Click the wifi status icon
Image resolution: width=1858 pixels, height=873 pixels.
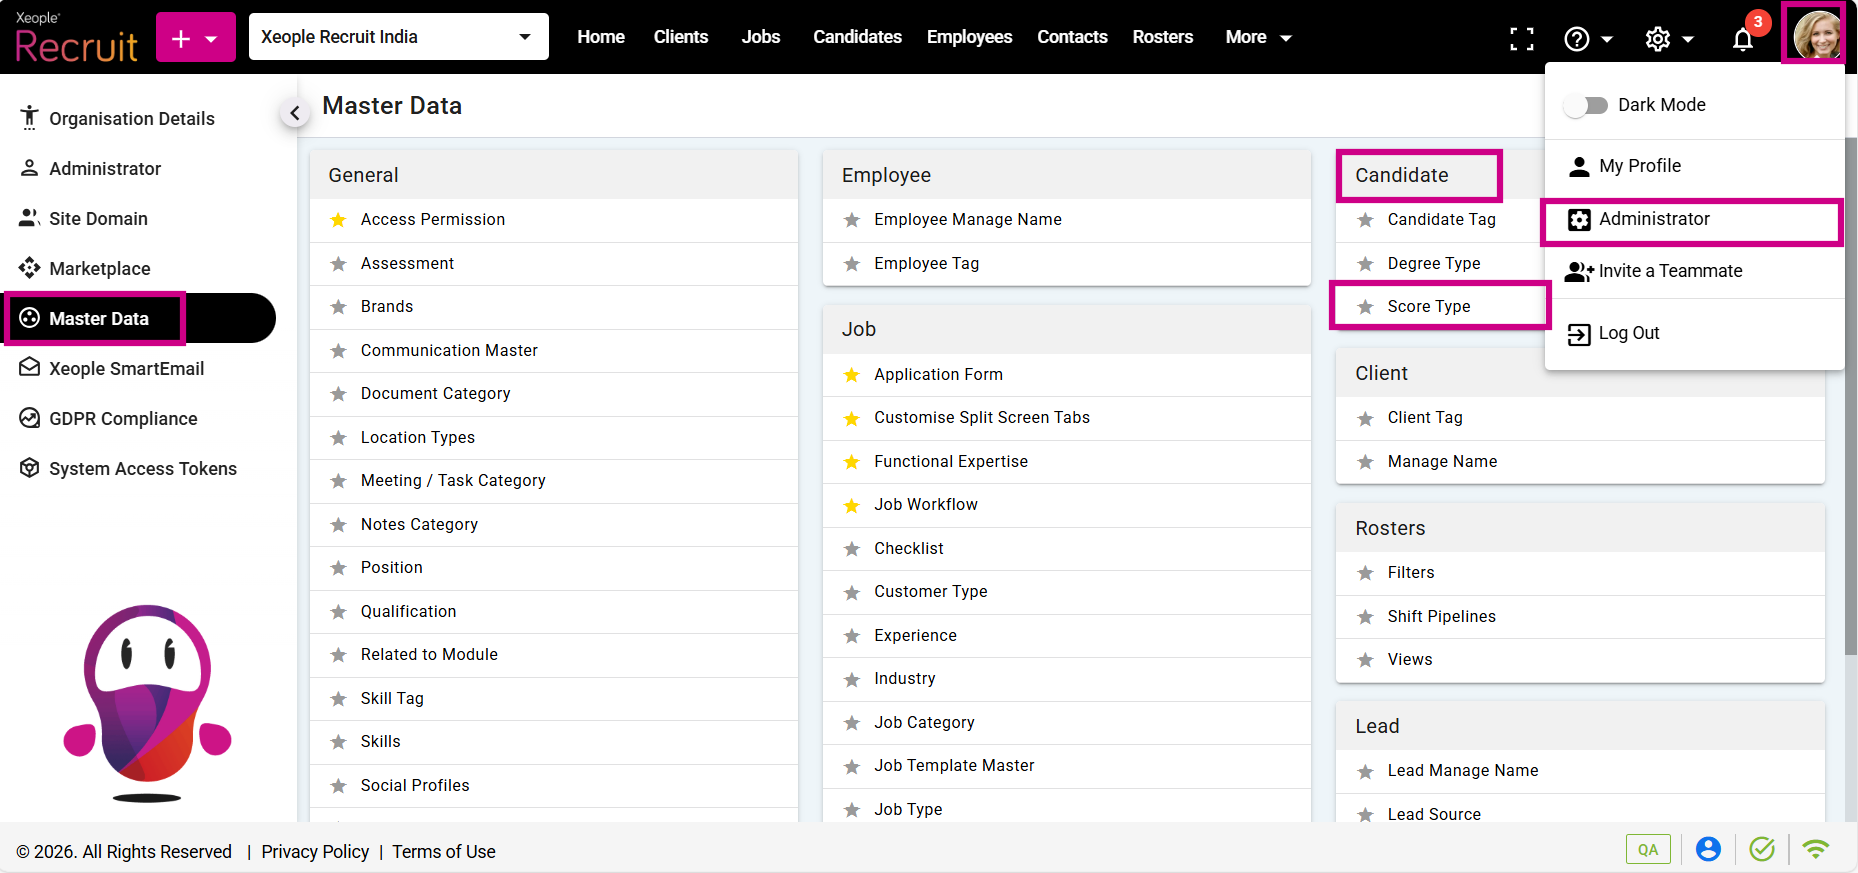(1815, 849)
